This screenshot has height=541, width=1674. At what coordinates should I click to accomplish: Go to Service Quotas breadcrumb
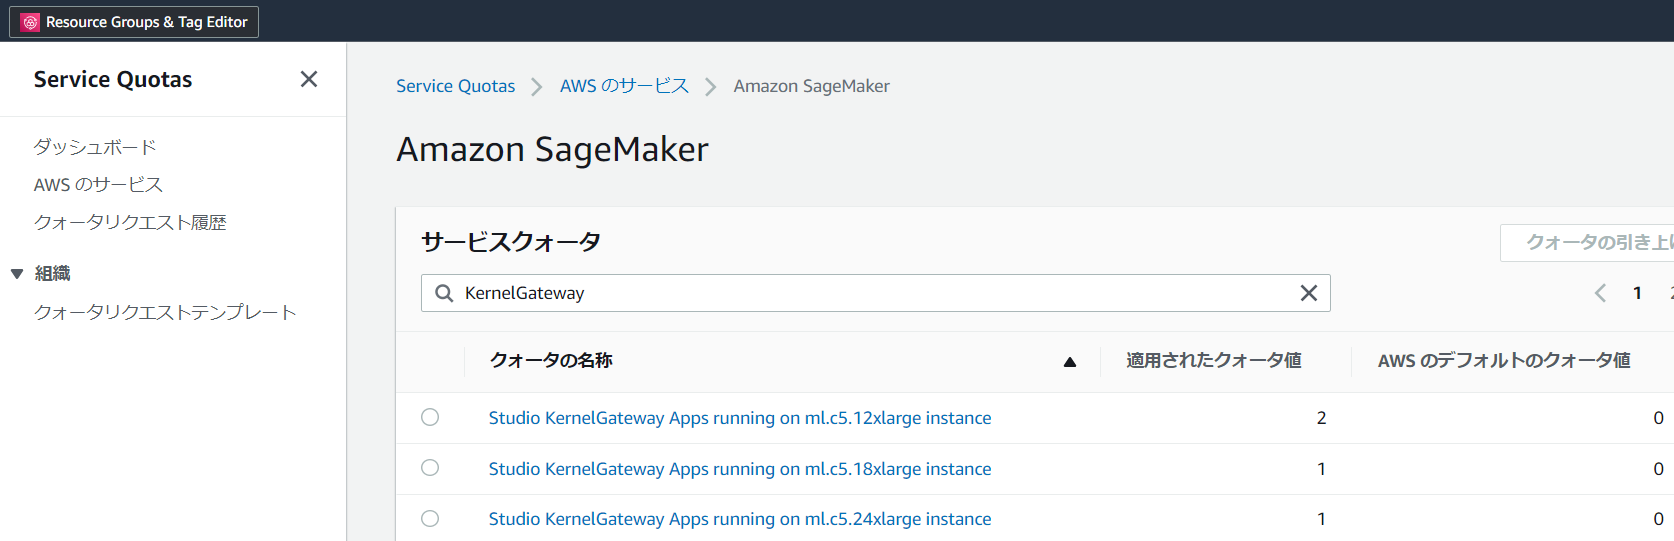click(455, 86)
